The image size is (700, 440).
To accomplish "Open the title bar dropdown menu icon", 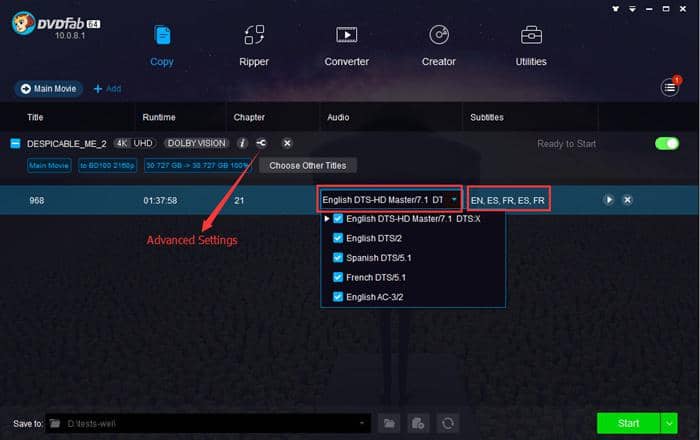I will tap(632, 8).
